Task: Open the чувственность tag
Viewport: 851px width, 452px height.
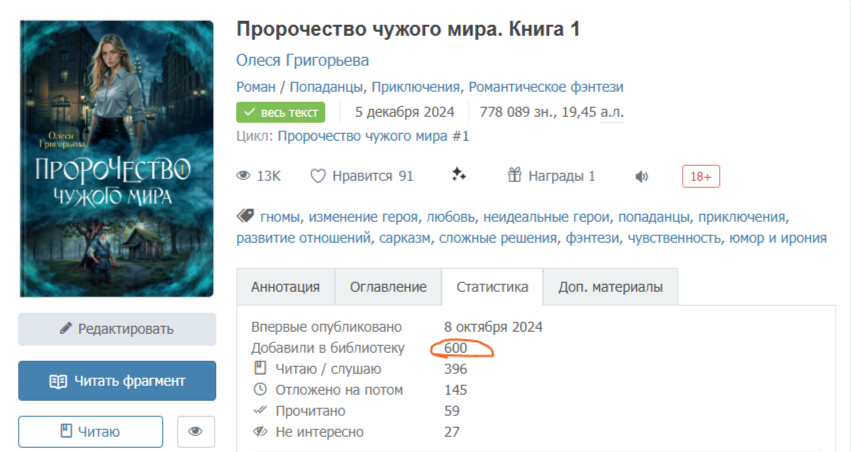Action: click(x=674, y=238)
